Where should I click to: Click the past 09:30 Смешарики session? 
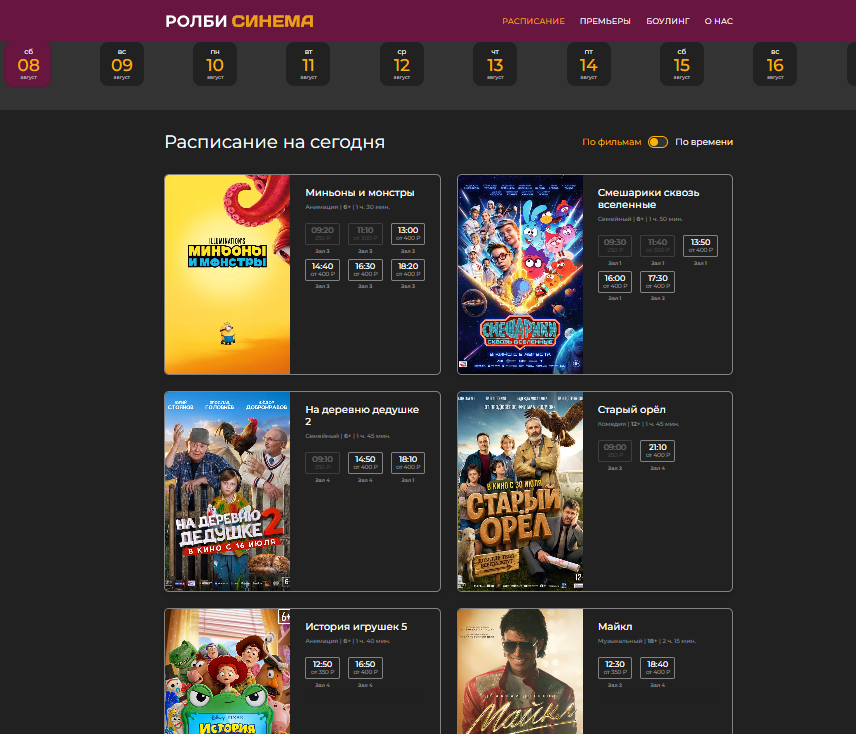(615, 246)
